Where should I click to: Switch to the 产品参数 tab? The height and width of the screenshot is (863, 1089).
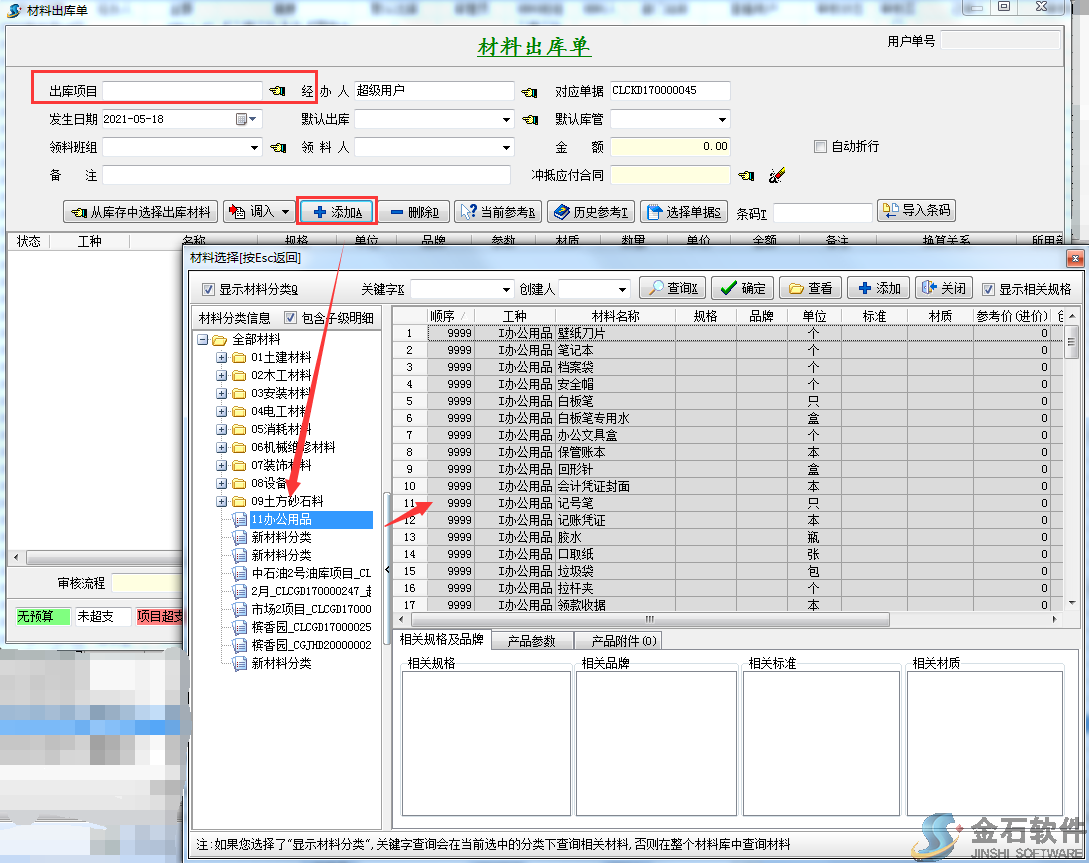pyautogui.click(x=531, y=641)
